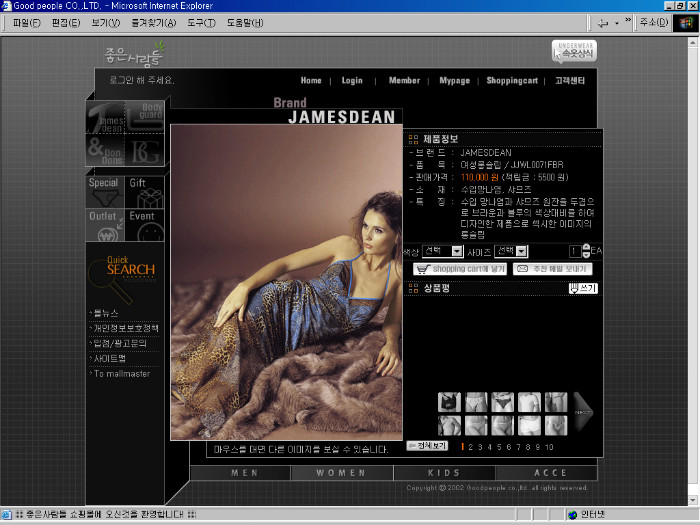Image resolution: width=700 pixels, height=525 pixels.
Task: Go to thumbnail page 2
Action: [470, 447]
